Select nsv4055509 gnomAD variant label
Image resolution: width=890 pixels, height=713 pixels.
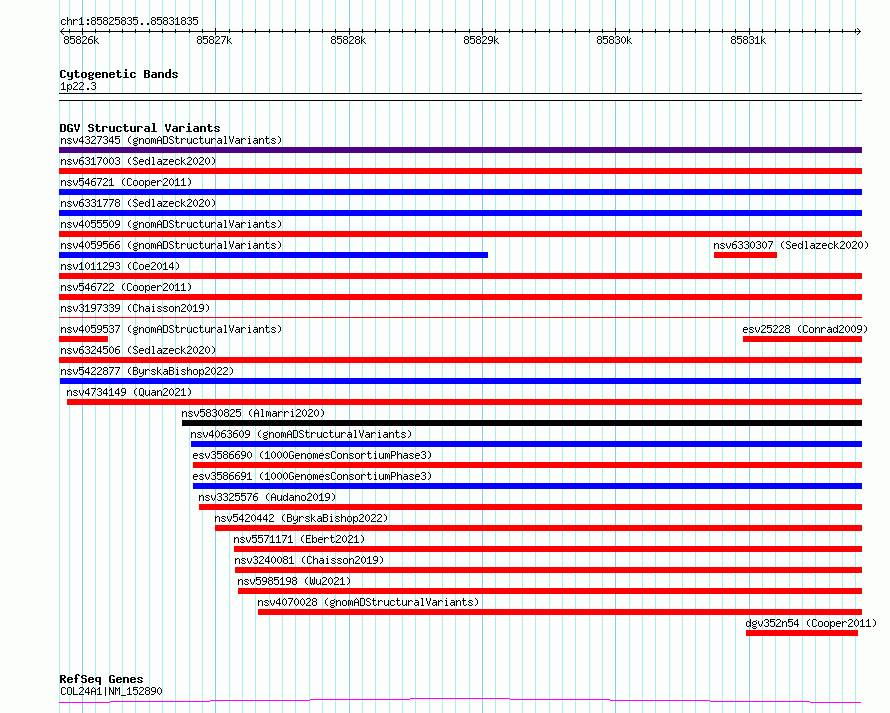coord(171,224)
